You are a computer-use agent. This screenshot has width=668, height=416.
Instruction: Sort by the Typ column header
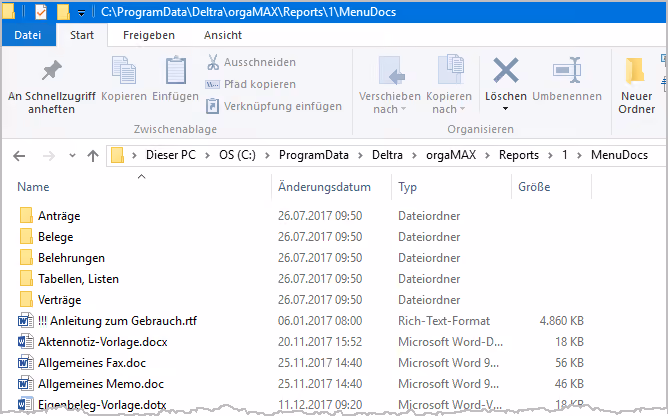coord(407,187)
